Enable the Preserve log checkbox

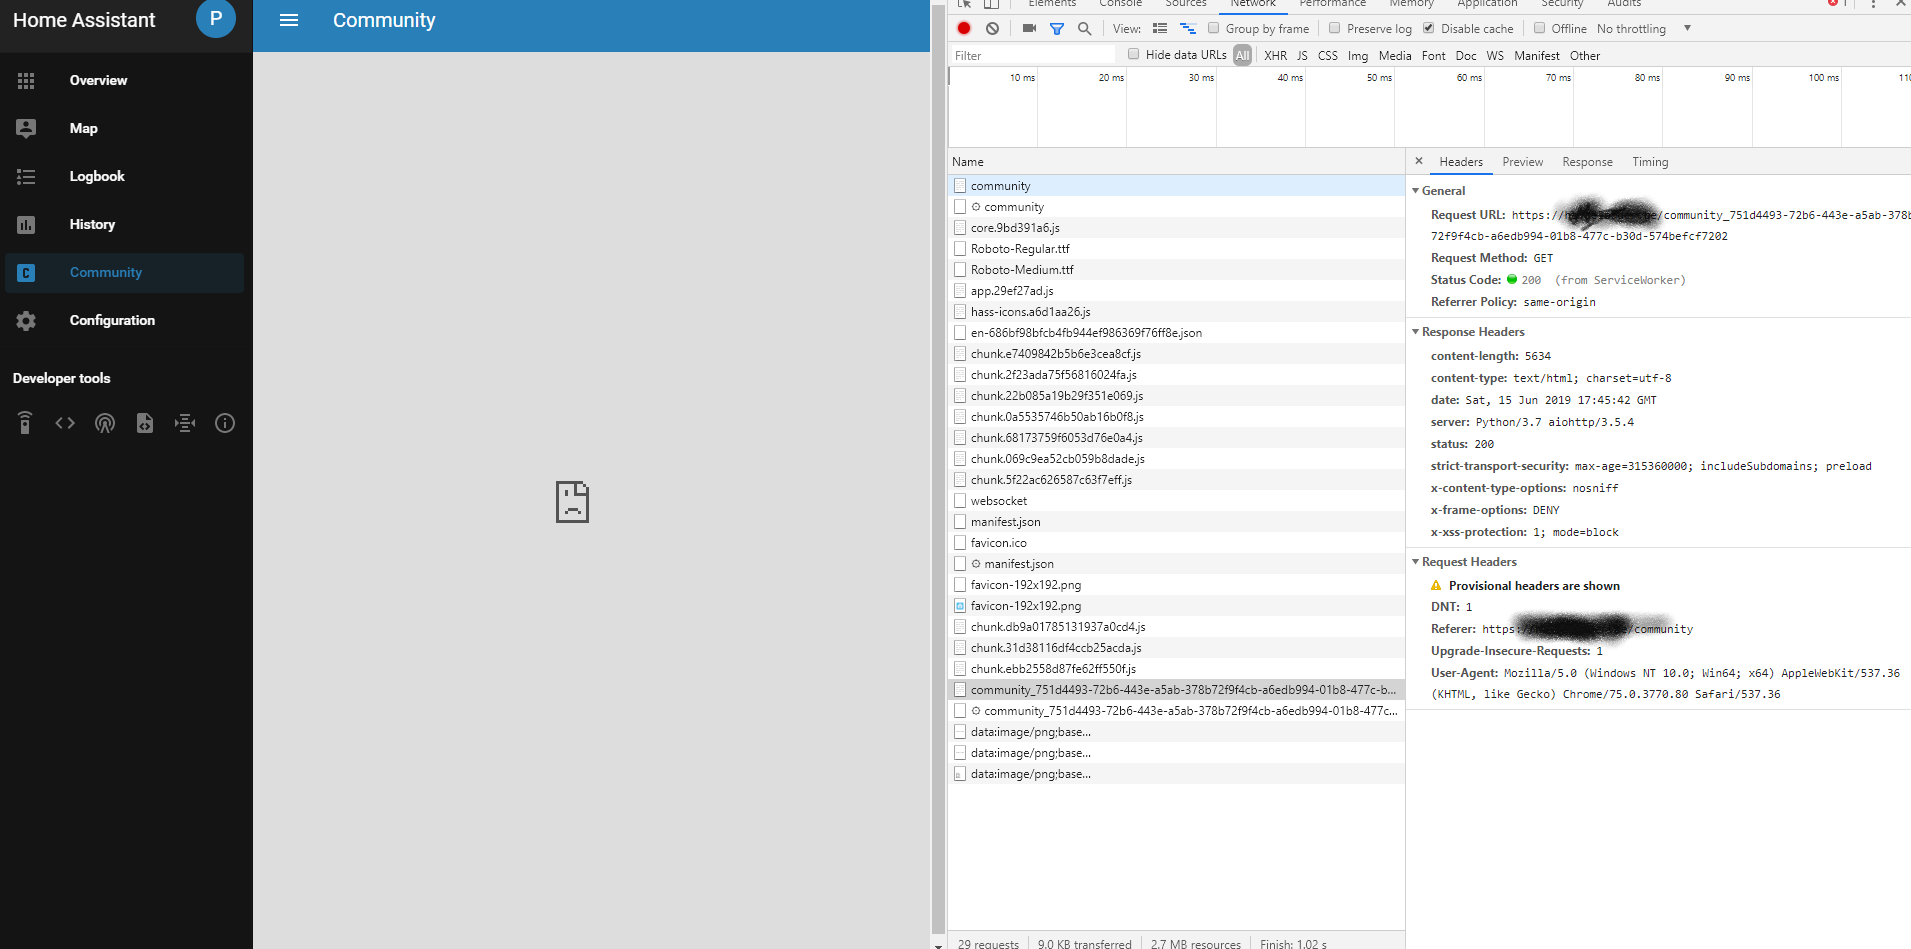click(1335, 28)
